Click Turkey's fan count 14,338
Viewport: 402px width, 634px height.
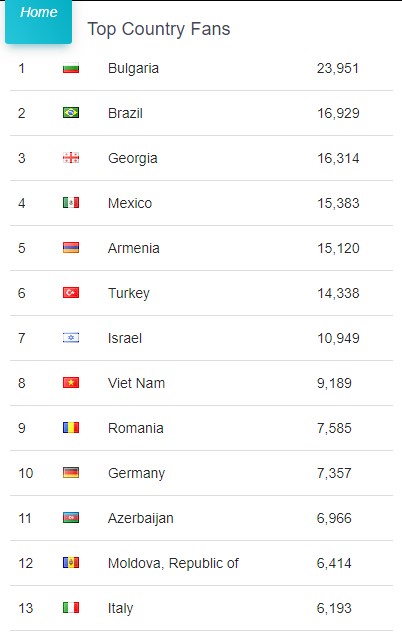click(x=338, y=293)
